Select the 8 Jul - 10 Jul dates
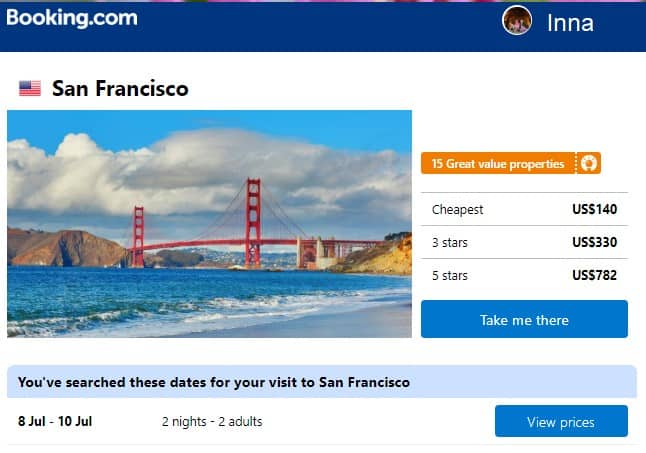Image resolution: width=646 pixels, height=453 pixels. click(55, 422)
